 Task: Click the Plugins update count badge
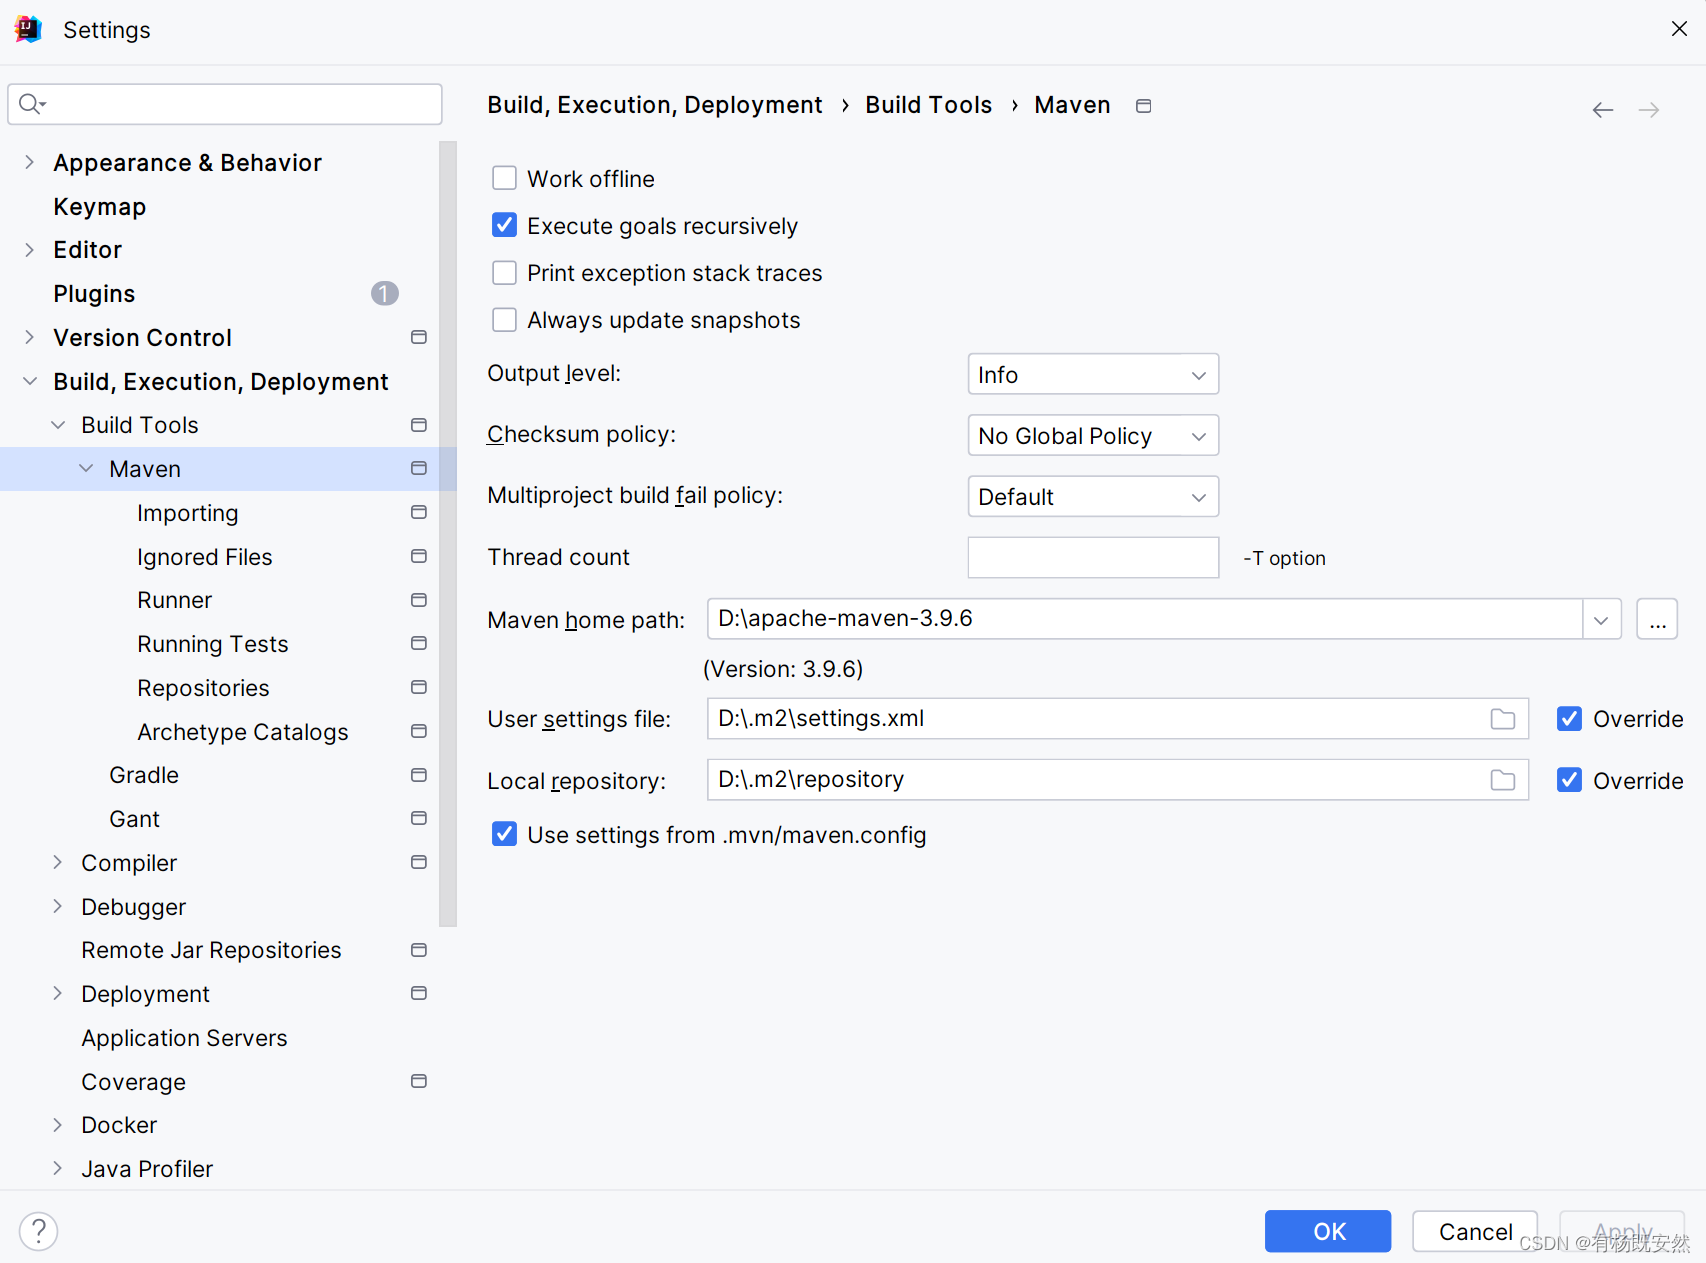point(385,293)
